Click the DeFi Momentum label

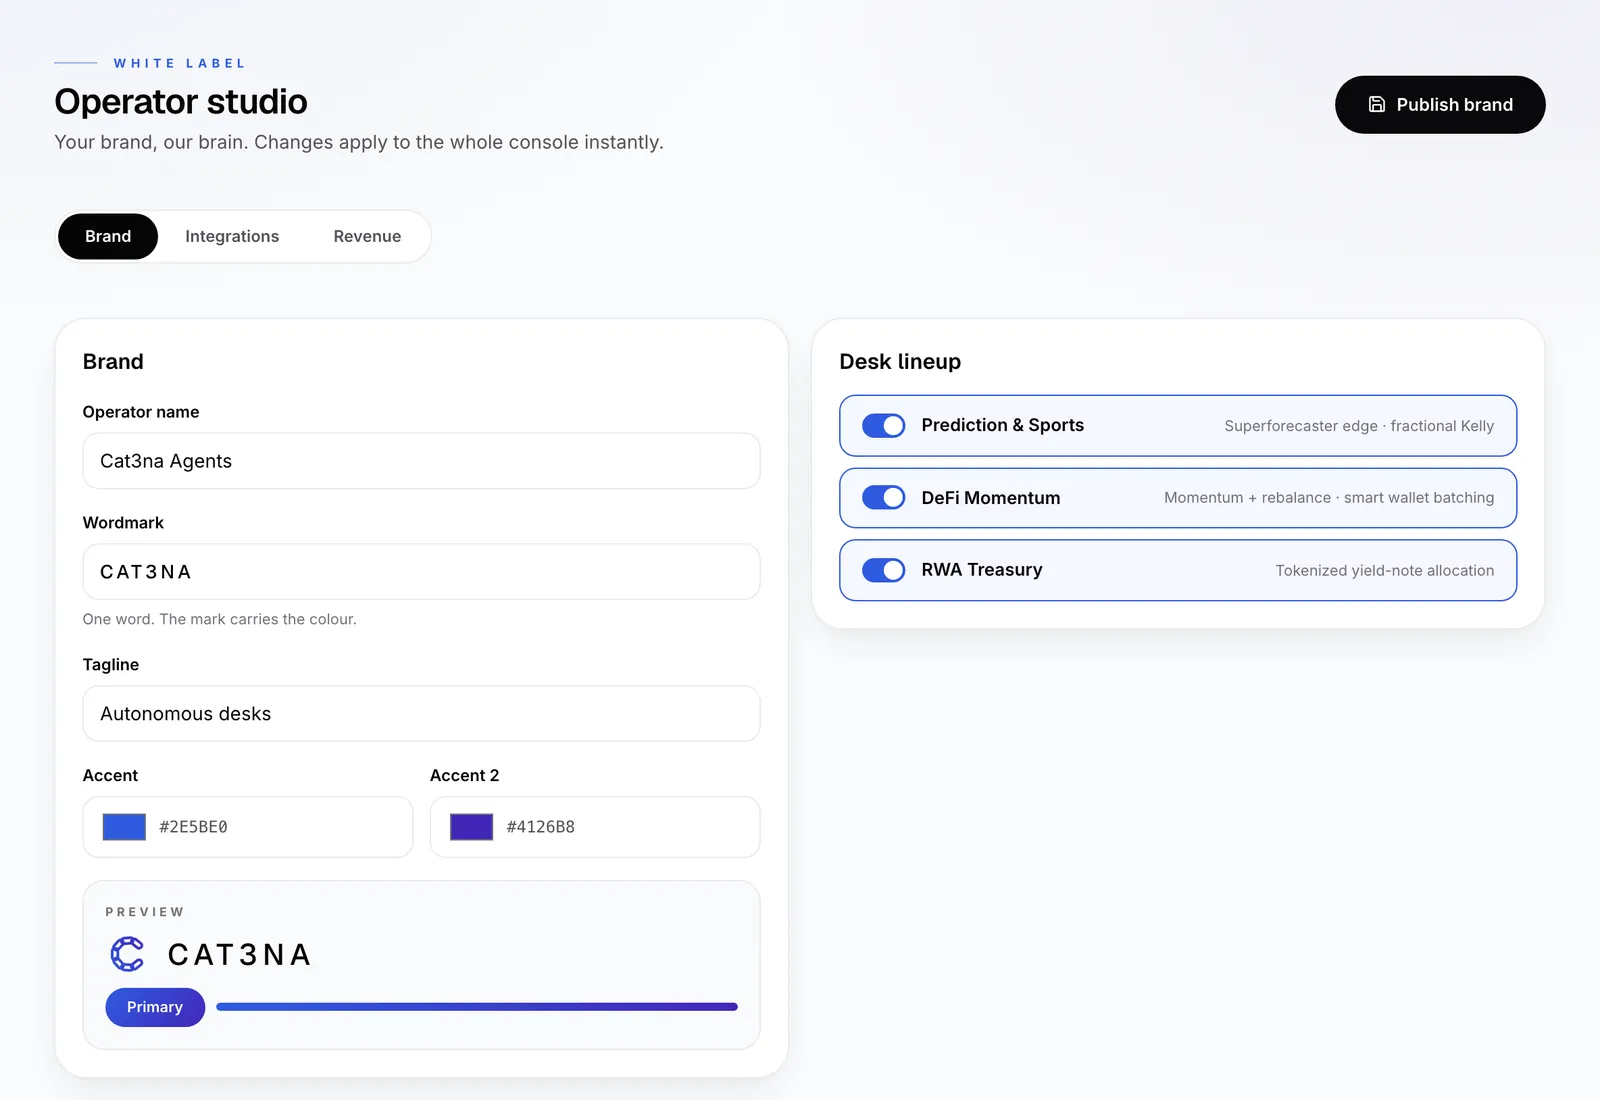click(x=990, y=498)
